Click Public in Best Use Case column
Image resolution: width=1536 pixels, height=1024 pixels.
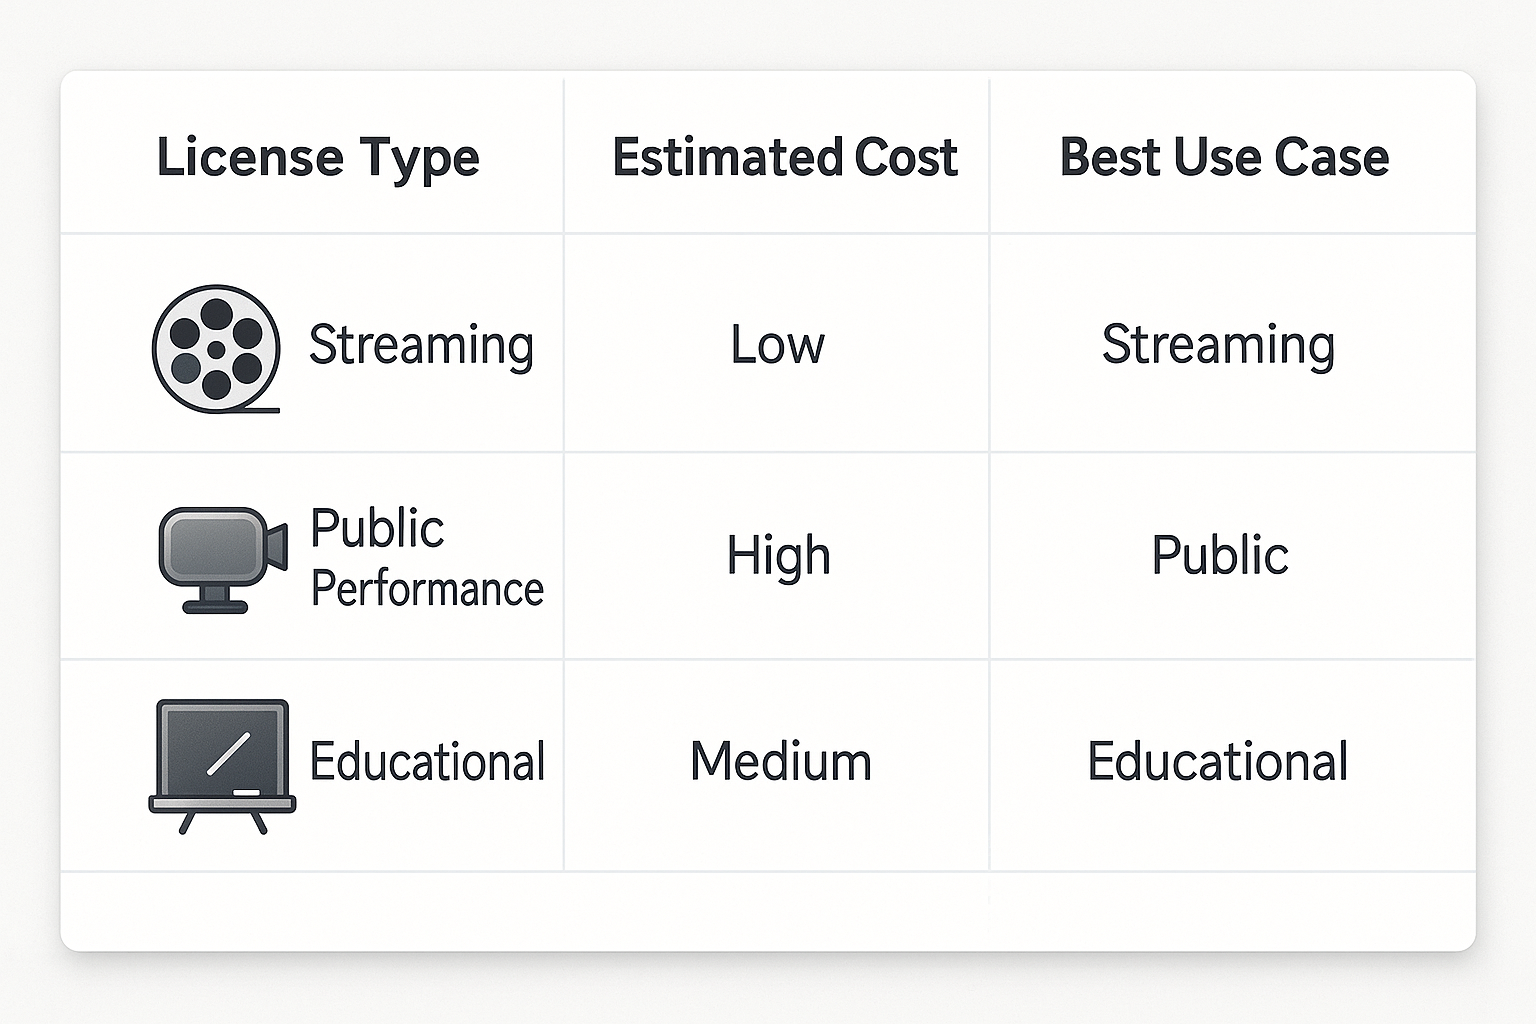[x=1219, y=554]
